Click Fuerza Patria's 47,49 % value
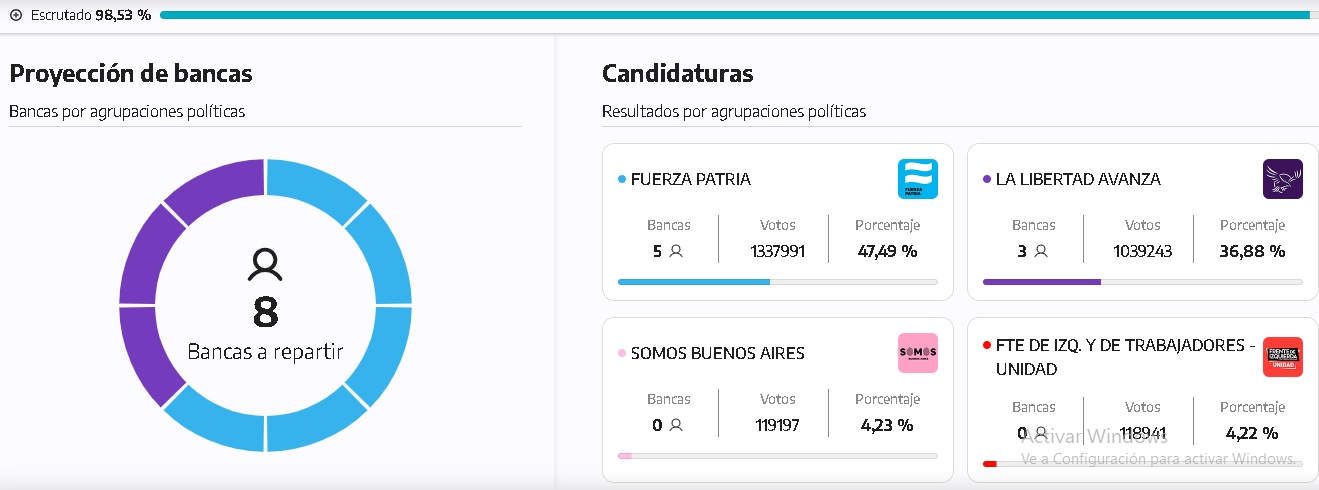 click(887, 251)
